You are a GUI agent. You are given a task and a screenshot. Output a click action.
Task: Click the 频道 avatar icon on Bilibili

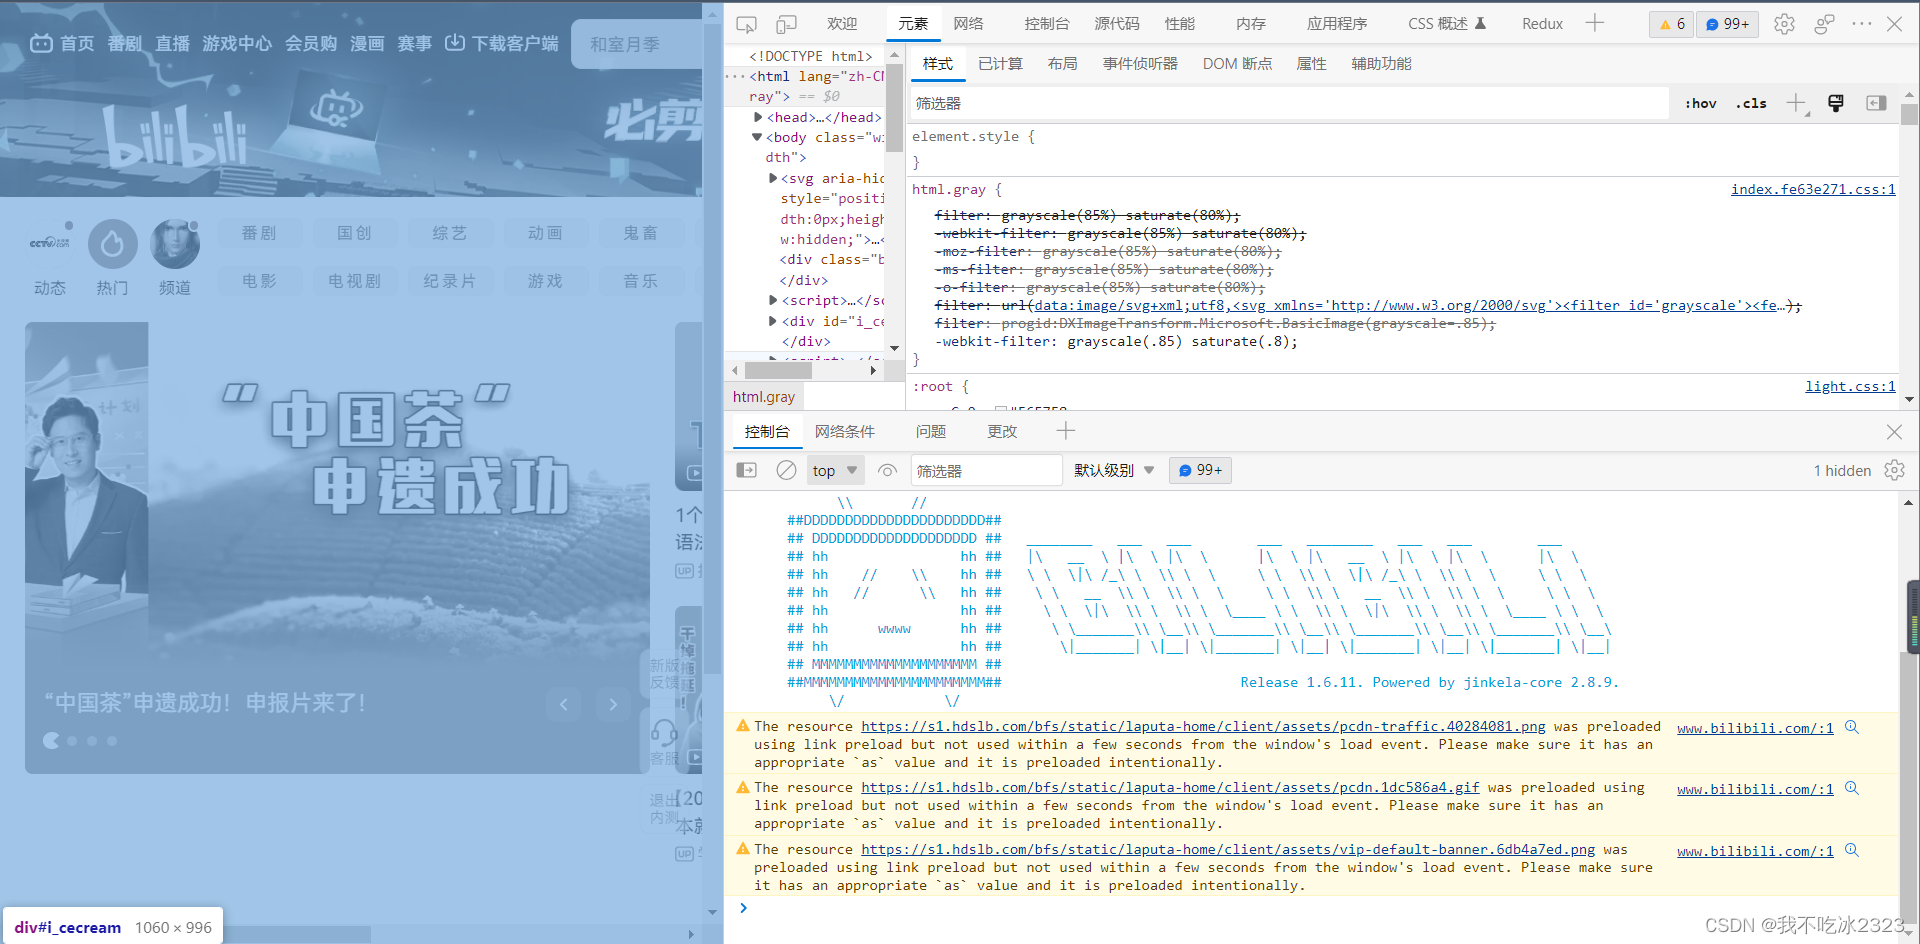click(175, 244)
